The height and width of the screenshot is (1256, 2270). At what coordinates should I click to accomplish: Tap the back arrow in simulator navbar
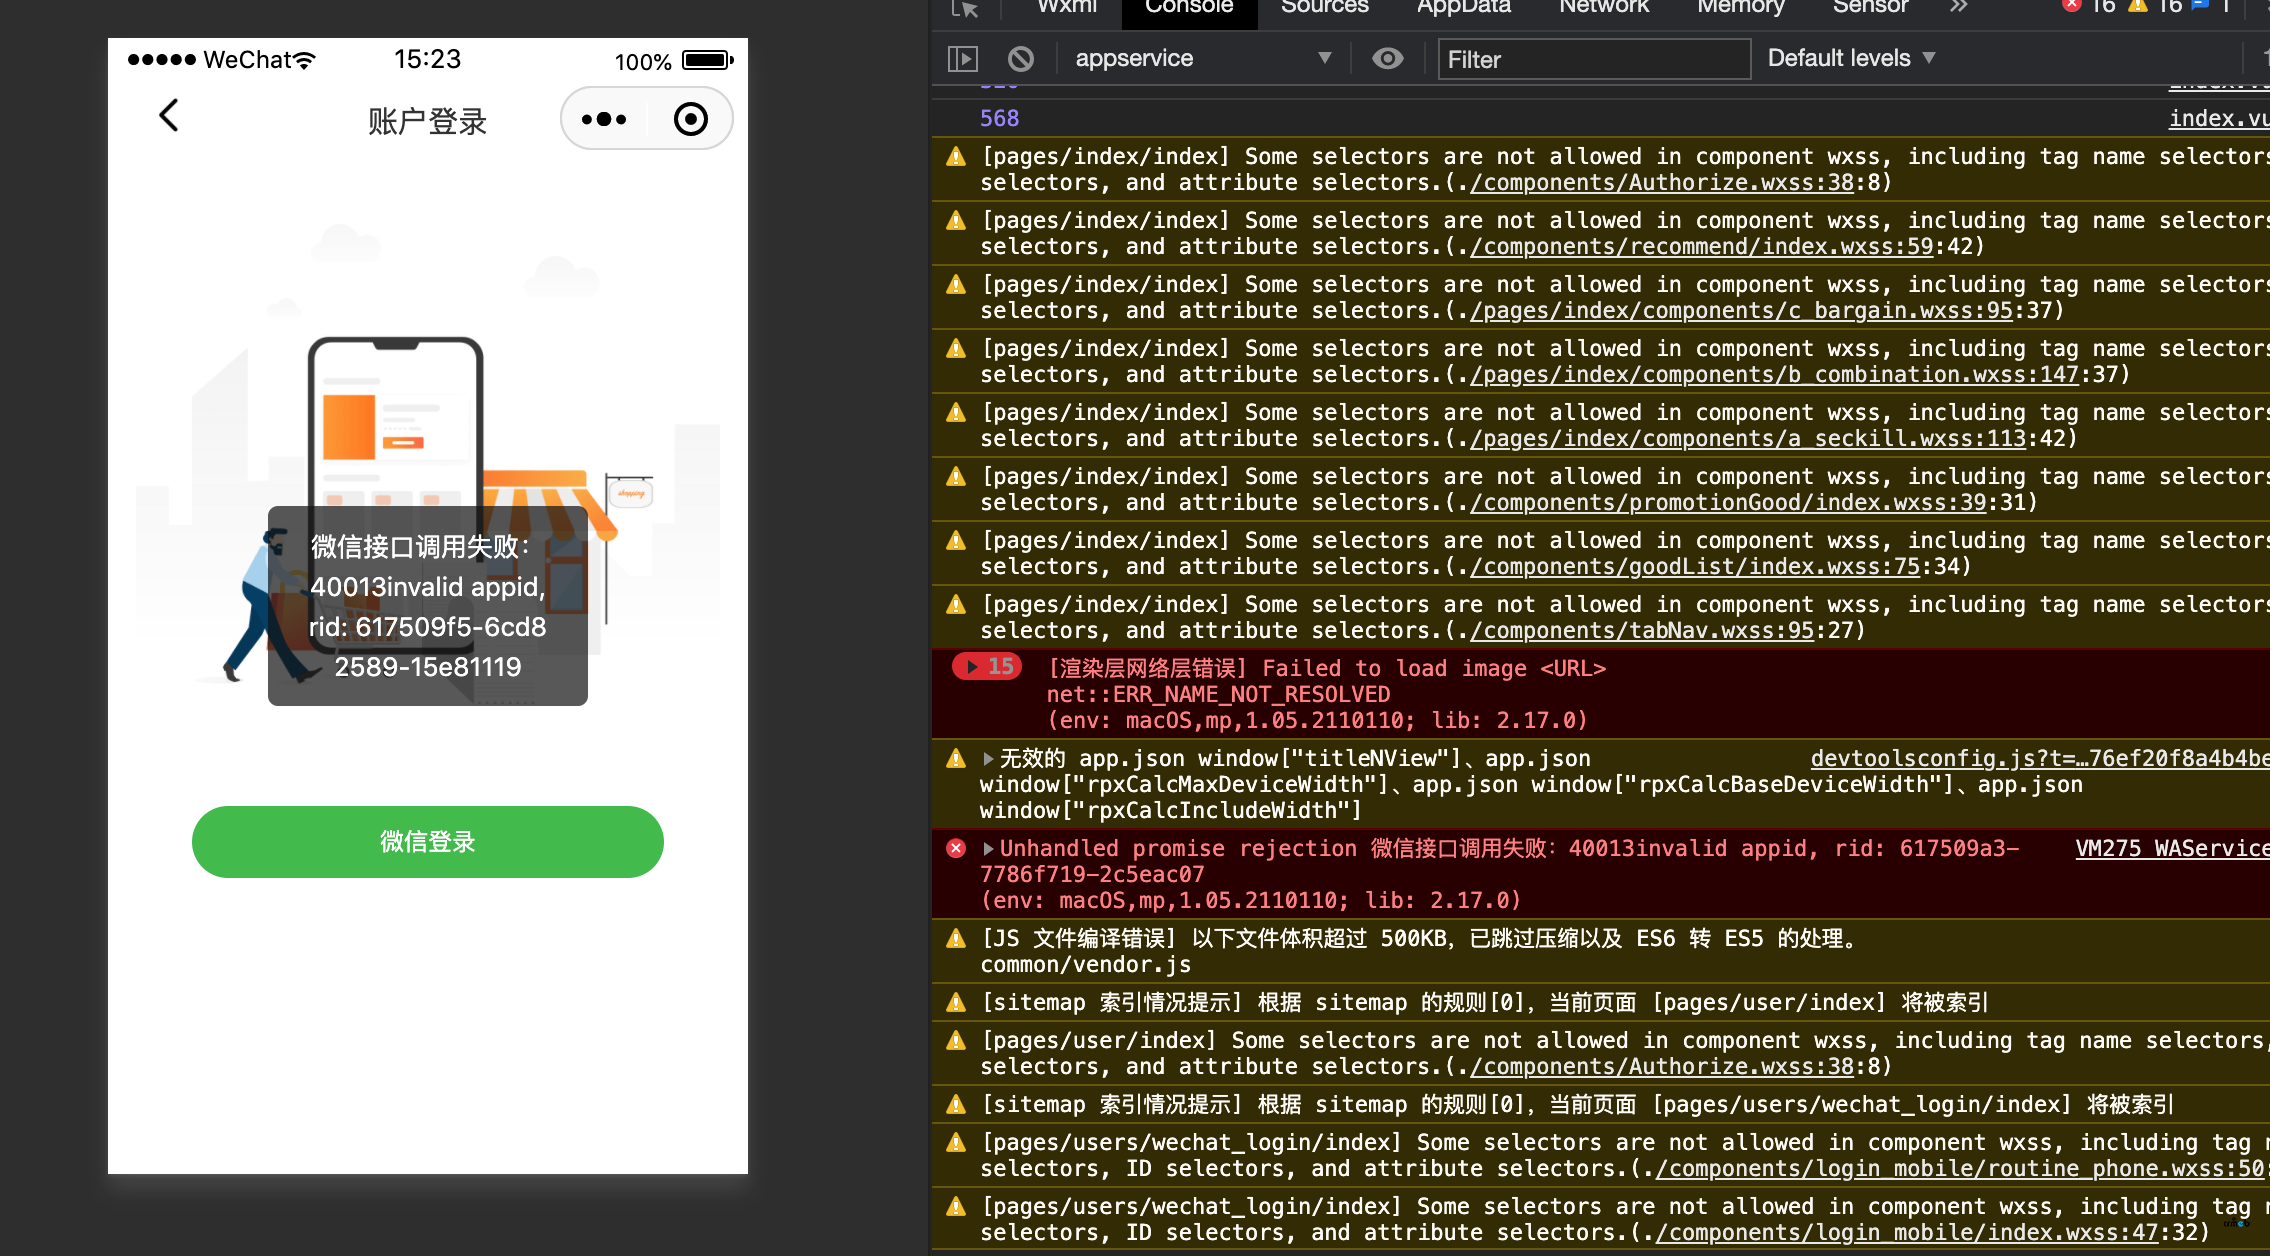tap(169, 116)
